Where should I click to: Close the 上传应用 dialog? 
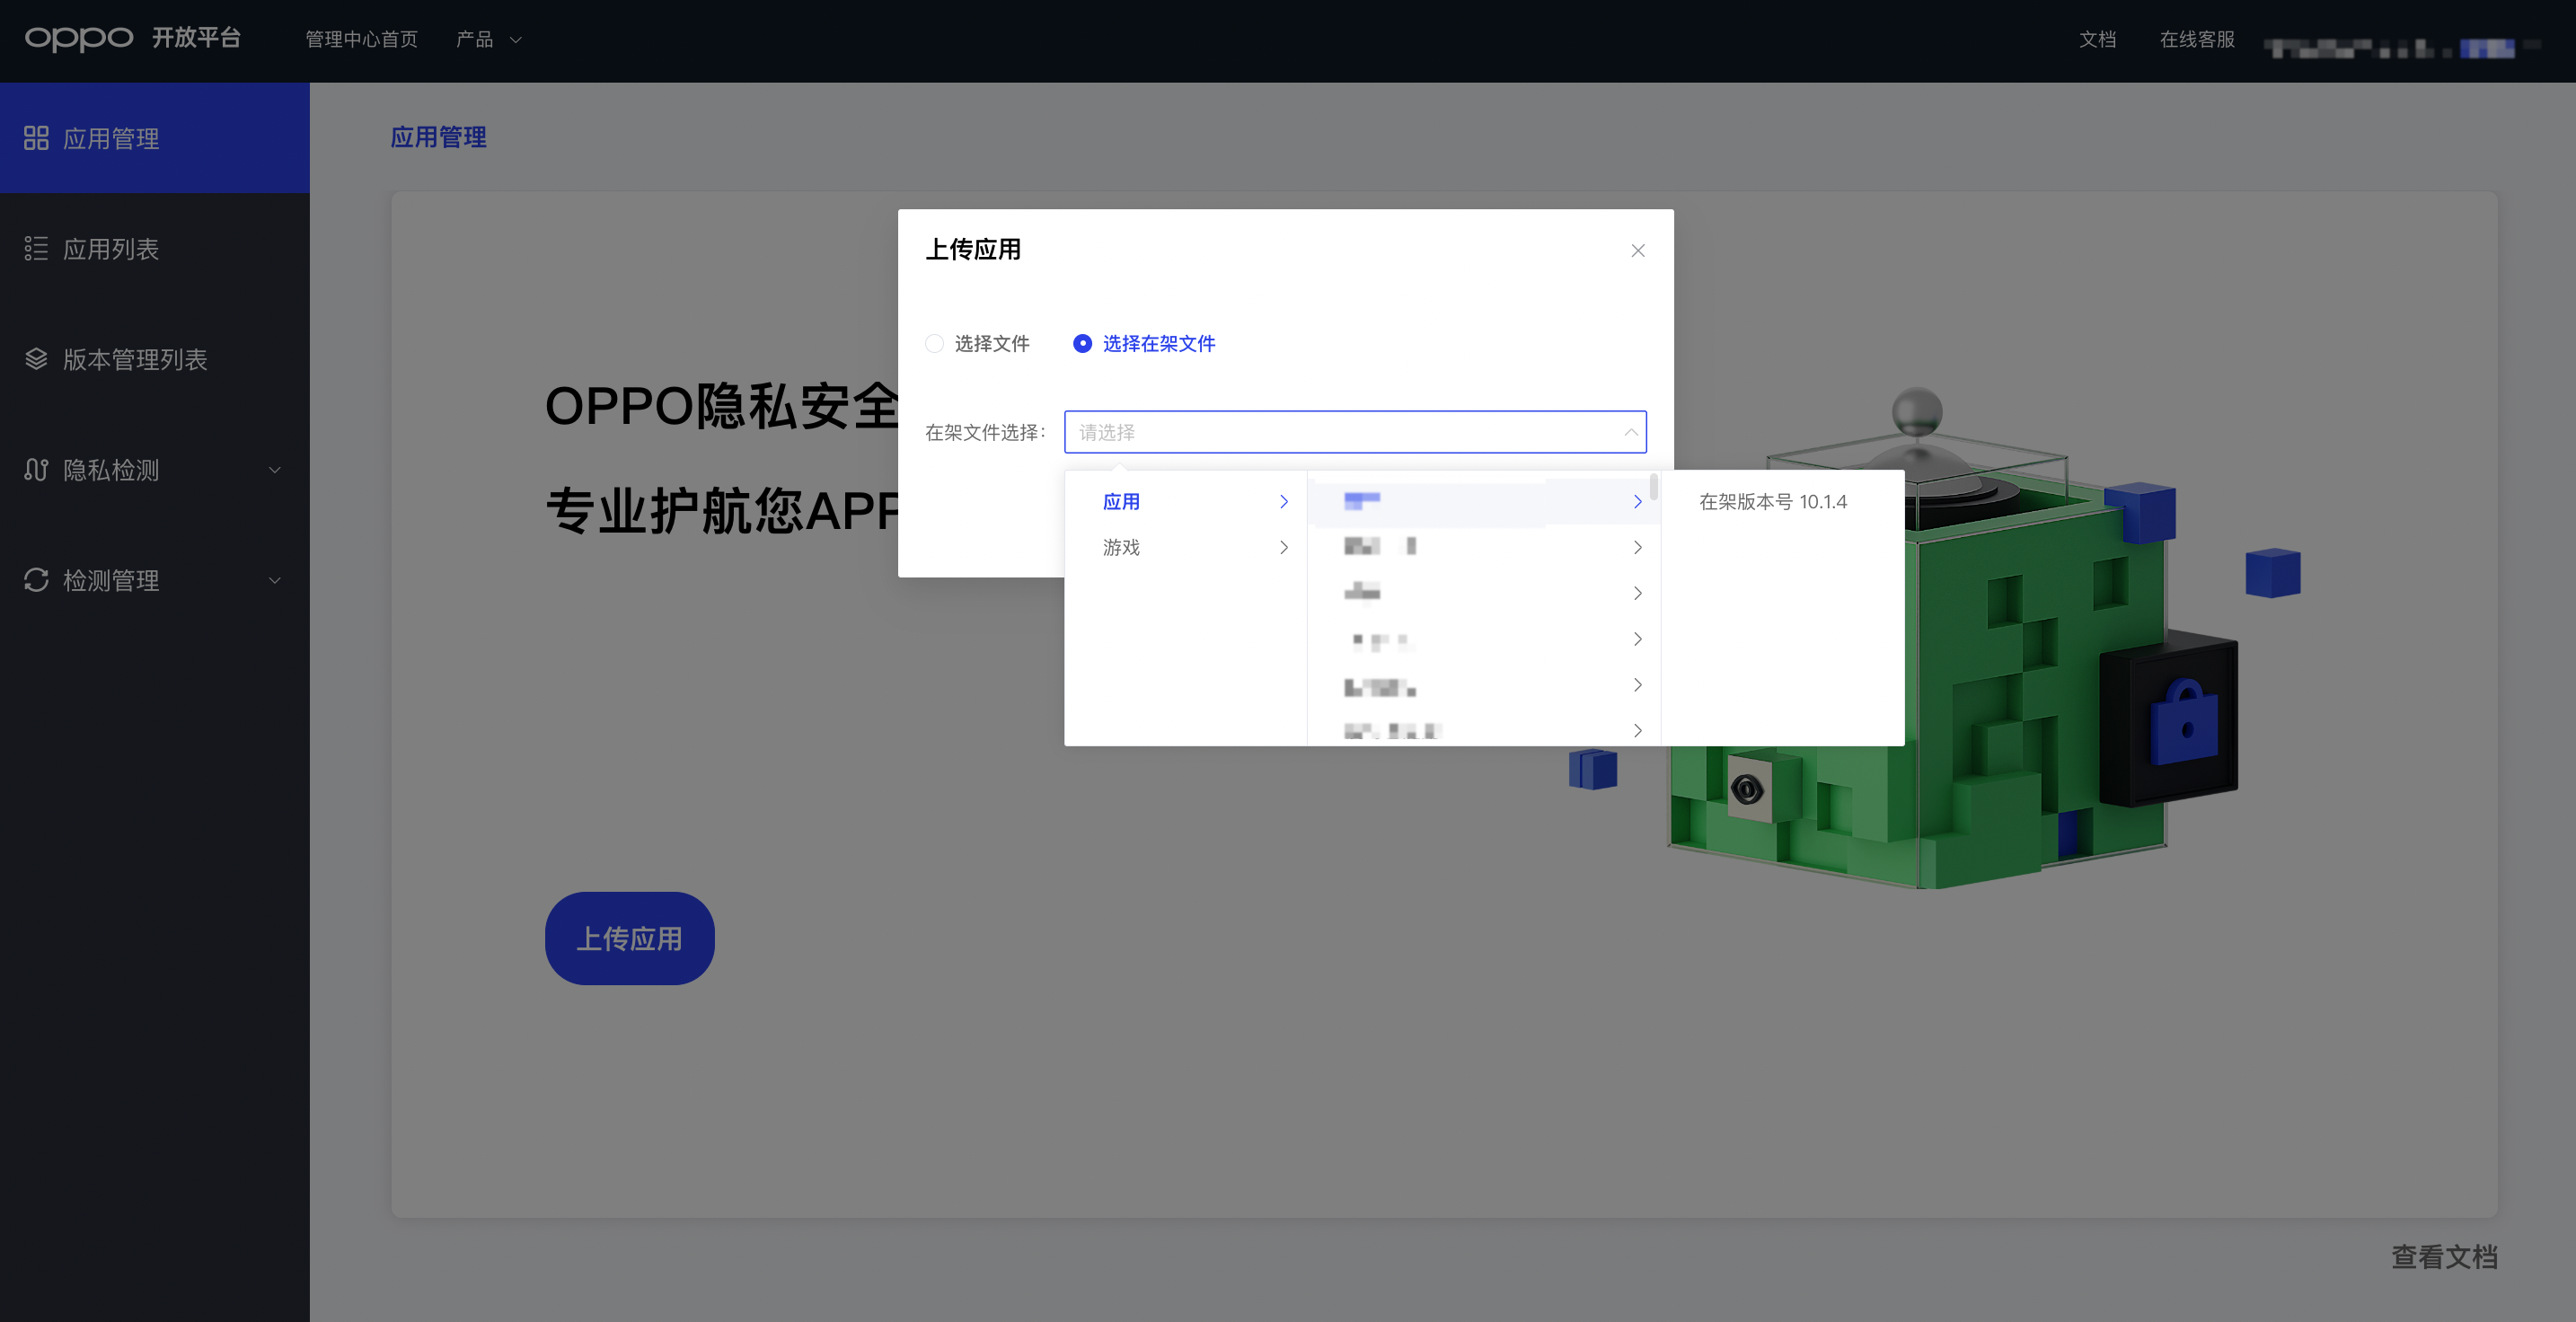[x=1638, y=250]
